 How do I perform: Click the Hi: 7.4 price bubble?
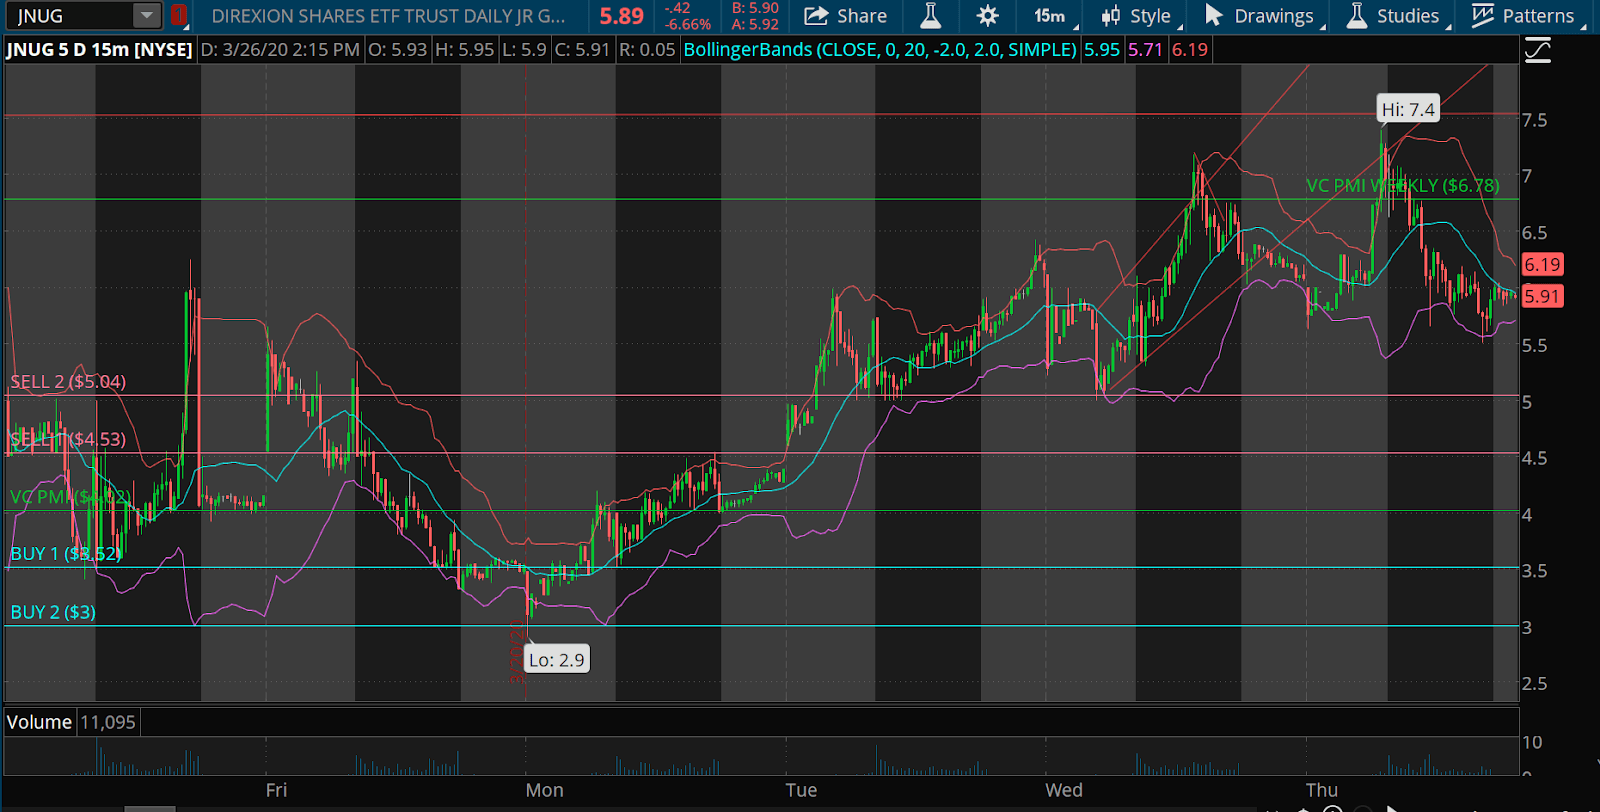(x=1408, y=109)
